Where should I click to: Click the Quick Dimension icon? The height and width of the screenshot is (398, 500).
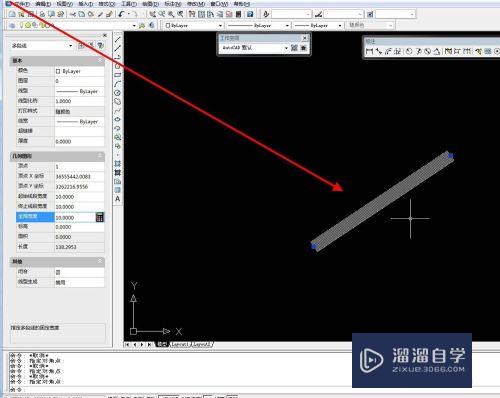448,51
